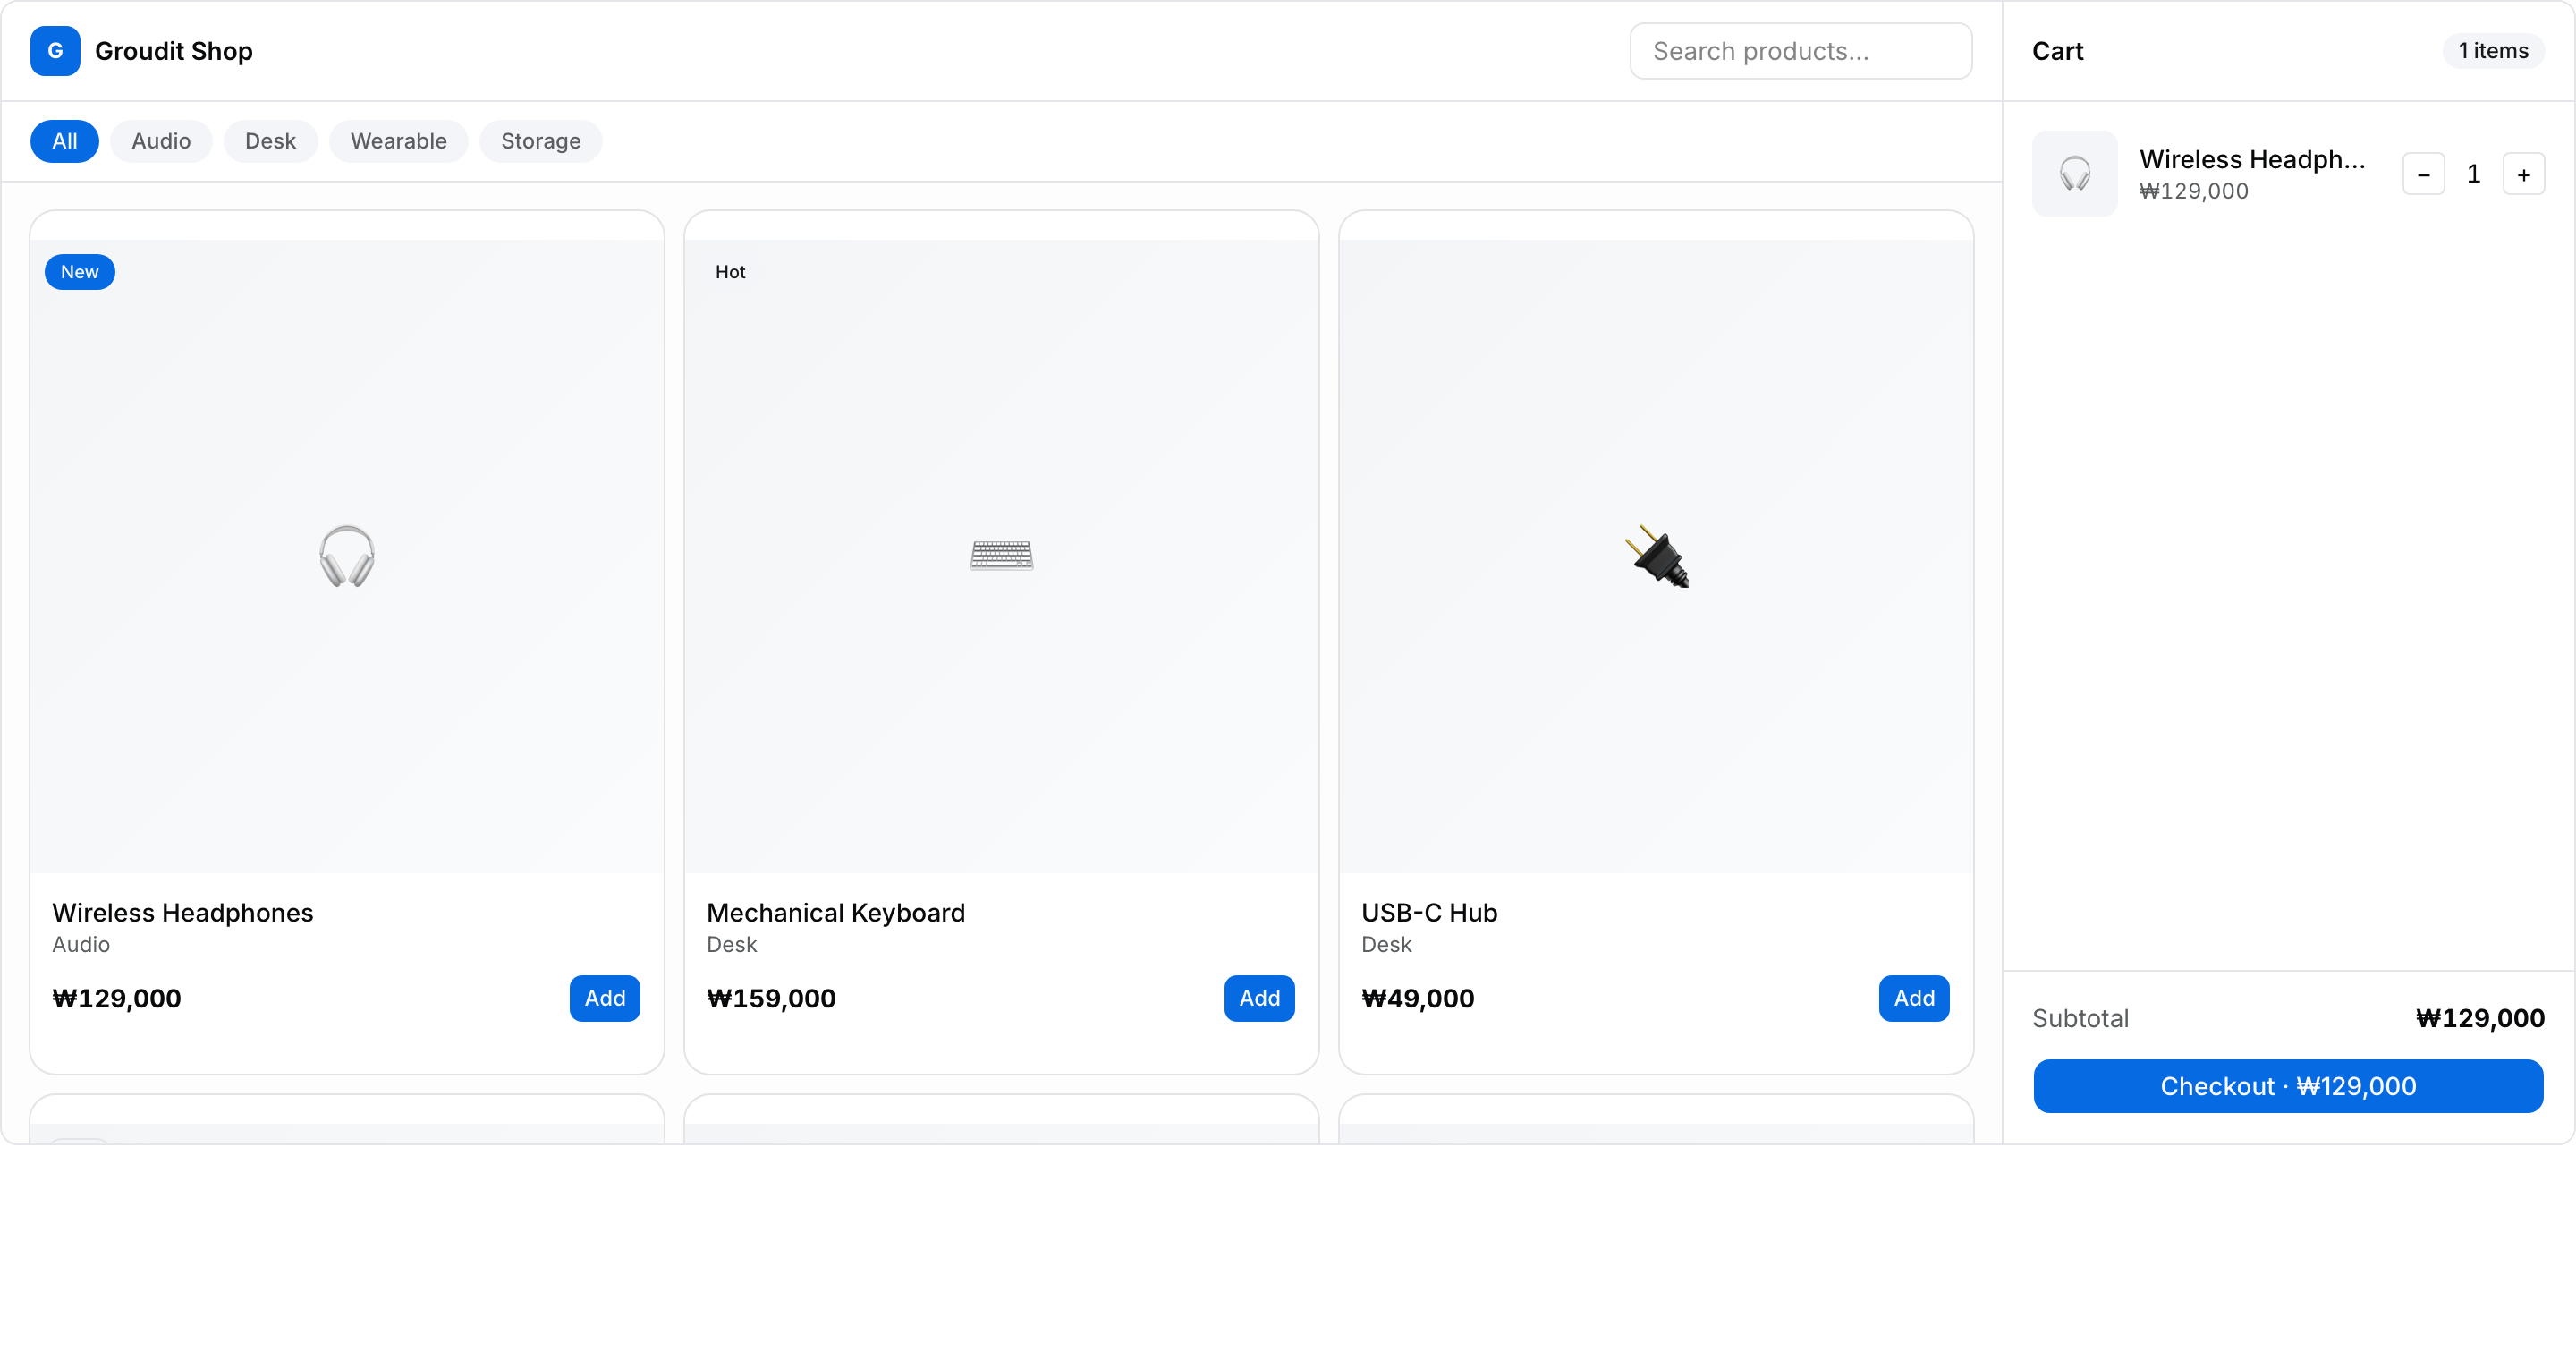Click the headphones thumbnail in the cart

coord(2074,174)
